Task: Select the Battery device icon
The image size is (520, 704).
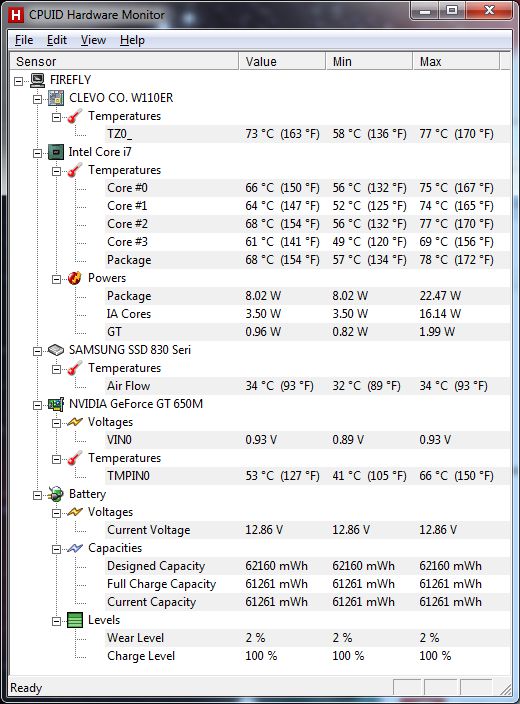Action: (x=56, y=494)
